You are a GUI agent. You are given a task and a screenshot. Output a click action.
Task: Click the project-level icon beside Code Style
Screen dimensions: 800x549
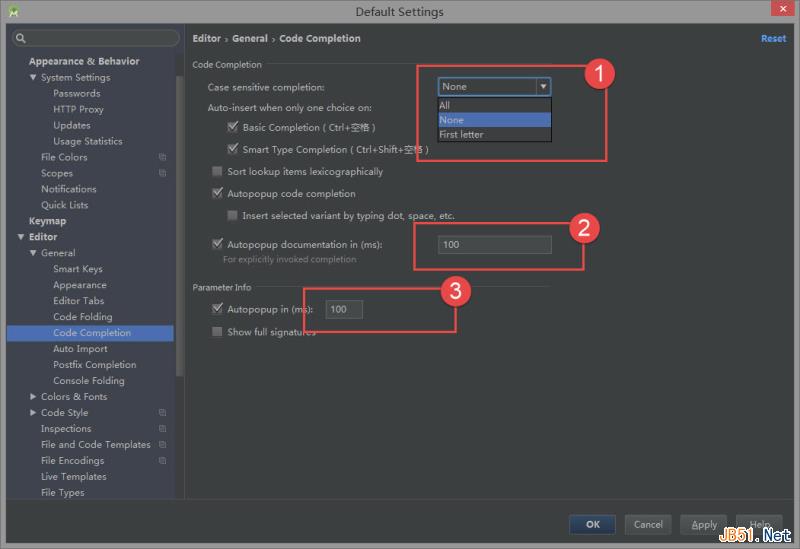click(x=162, y=412)
